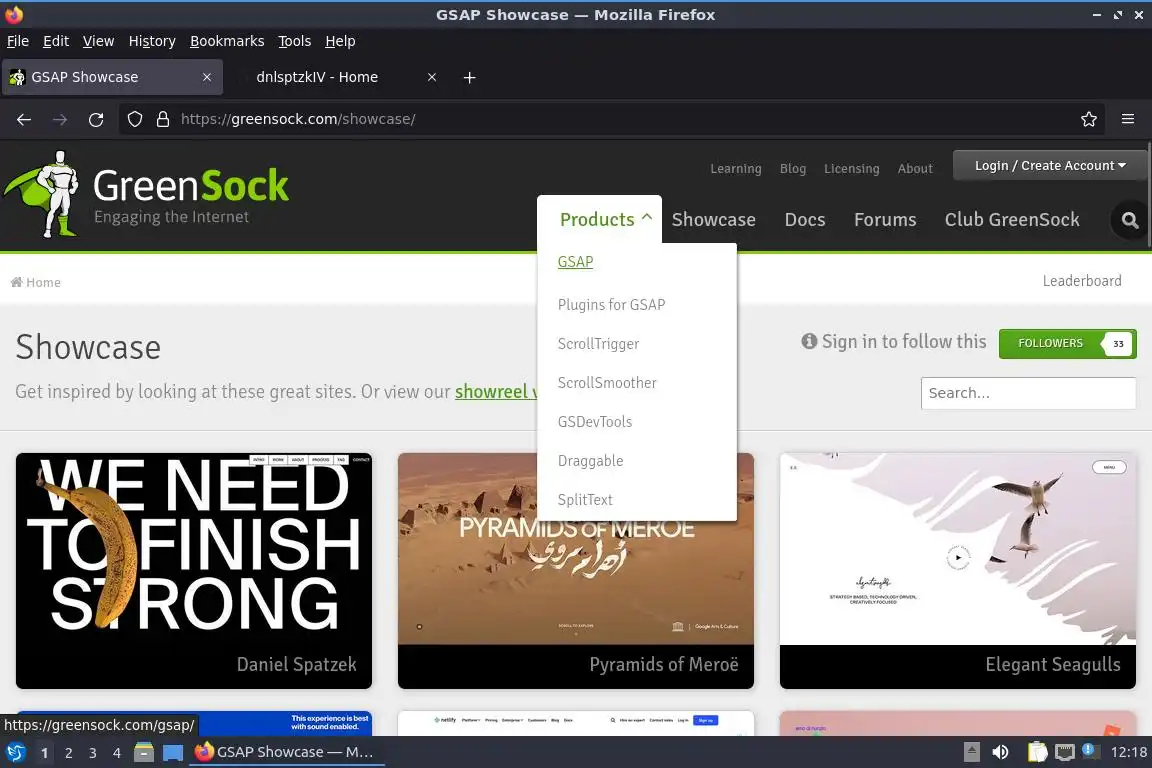Open the Firefox hamburger application menu

[x=1128, y=119]
